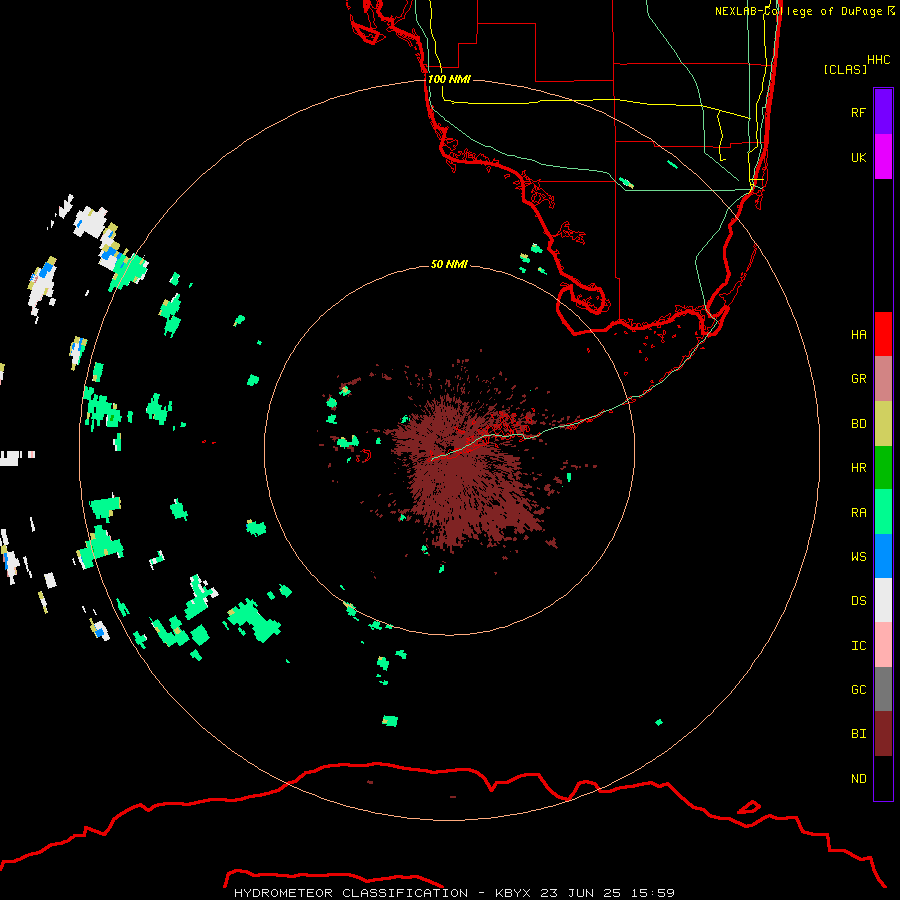Click the NEXLAB-College of DuPage credit text
This screenshot has height=900, width=900.
point(798,11)
